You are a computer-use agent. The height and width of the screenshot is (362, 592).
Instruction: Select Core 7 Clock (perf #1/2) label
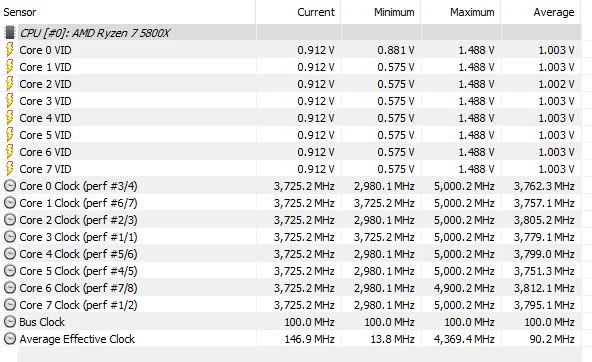coord(78,305)
